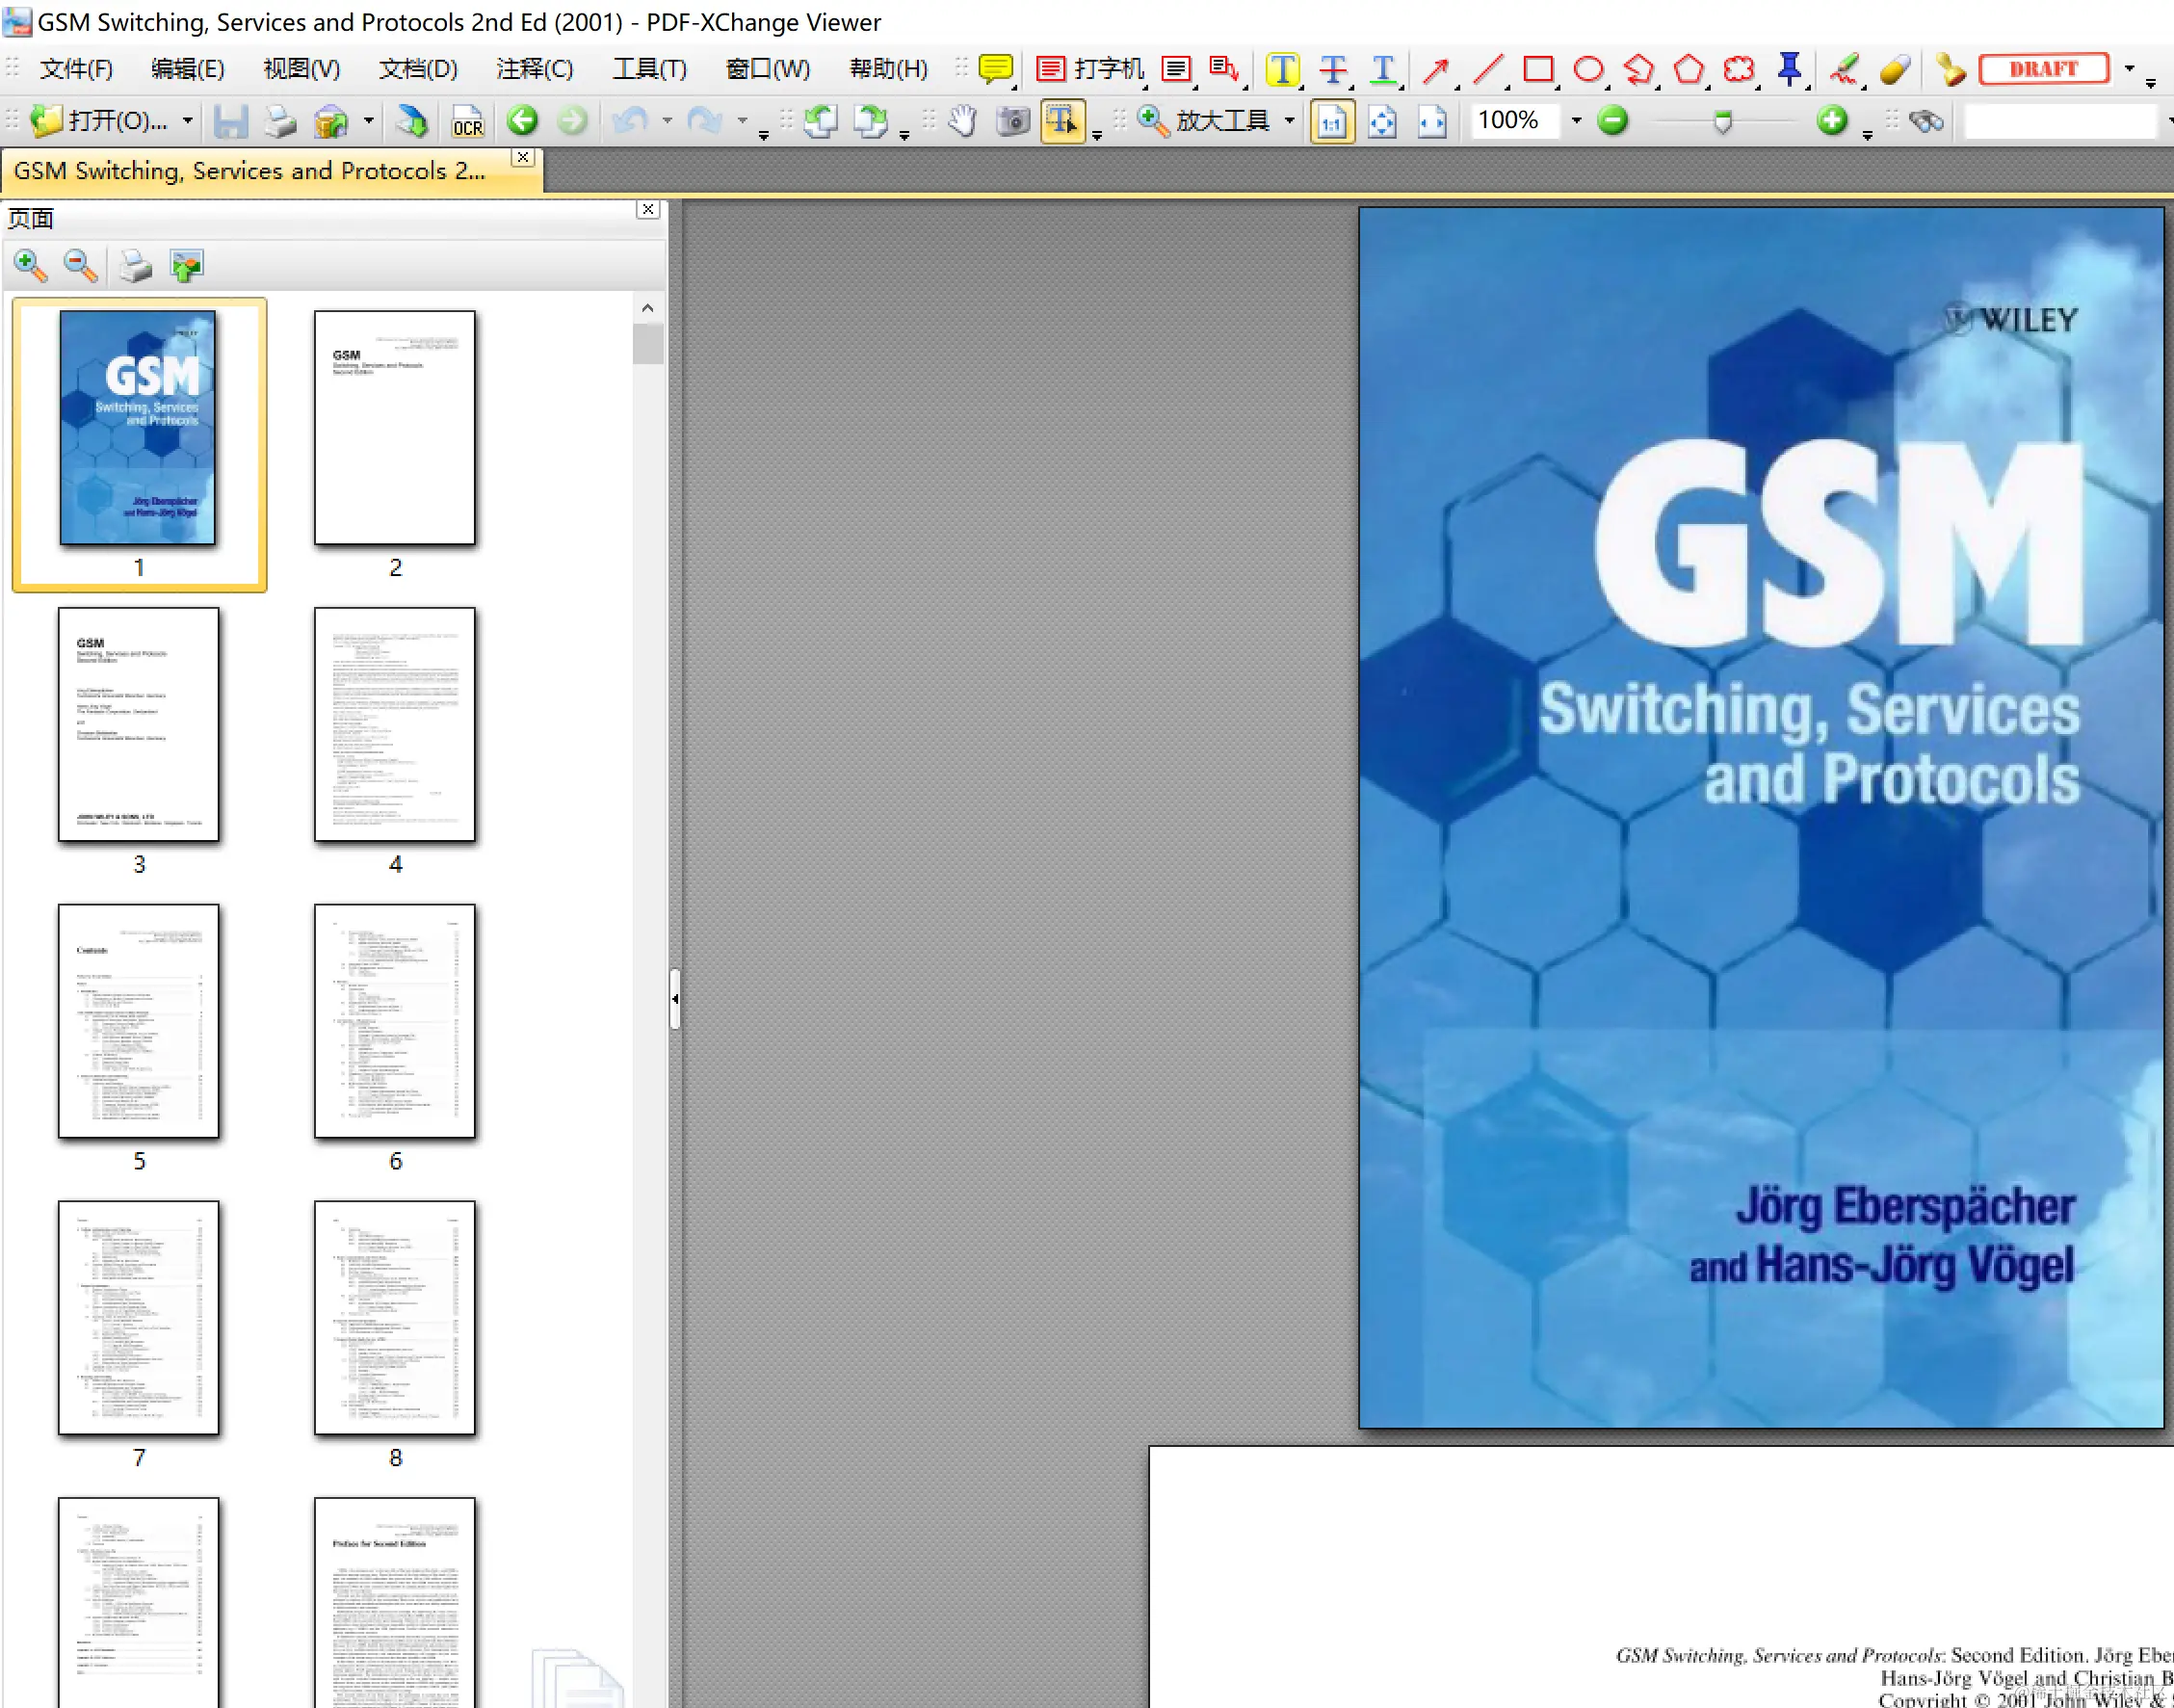Screen dimensions: 2174x1708
Task: Open the 文档(D) menu
Action: click(418, 68)
